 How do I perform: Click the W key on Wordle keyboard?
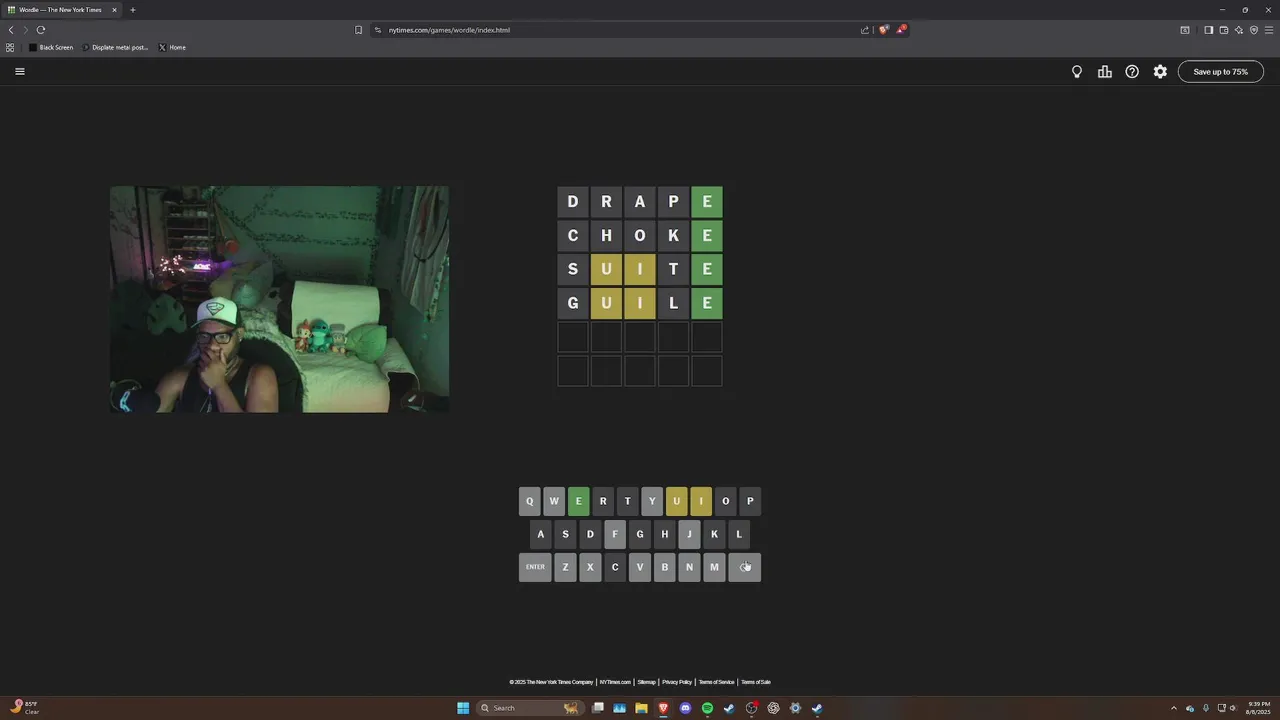click(x=554, y=501)
